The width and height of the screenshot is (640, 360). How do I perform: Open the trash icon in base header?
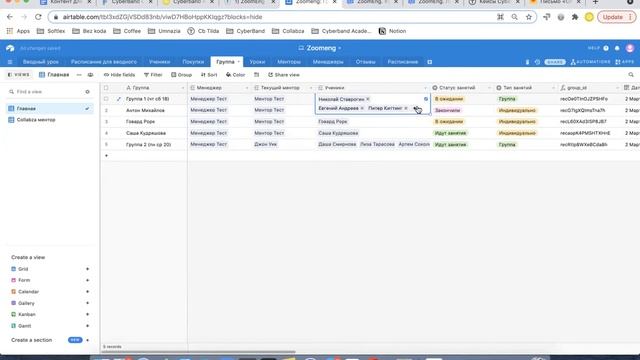pos(527,62)
